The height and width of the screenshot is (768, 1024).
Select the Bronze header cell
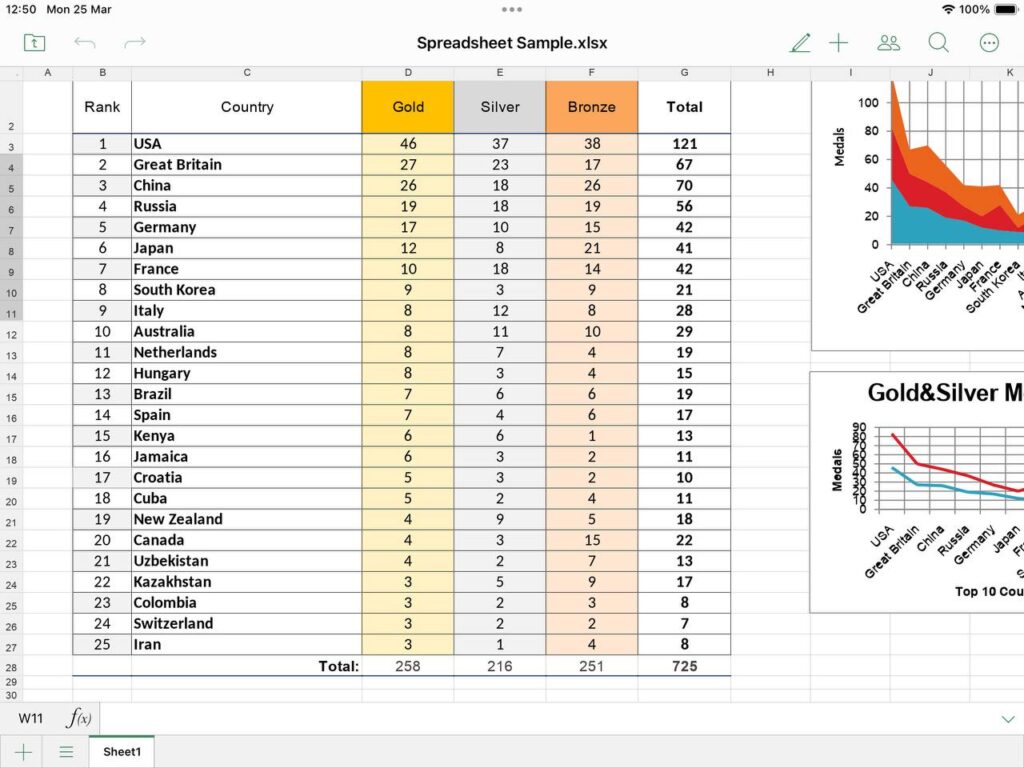(x=591, y=107)
